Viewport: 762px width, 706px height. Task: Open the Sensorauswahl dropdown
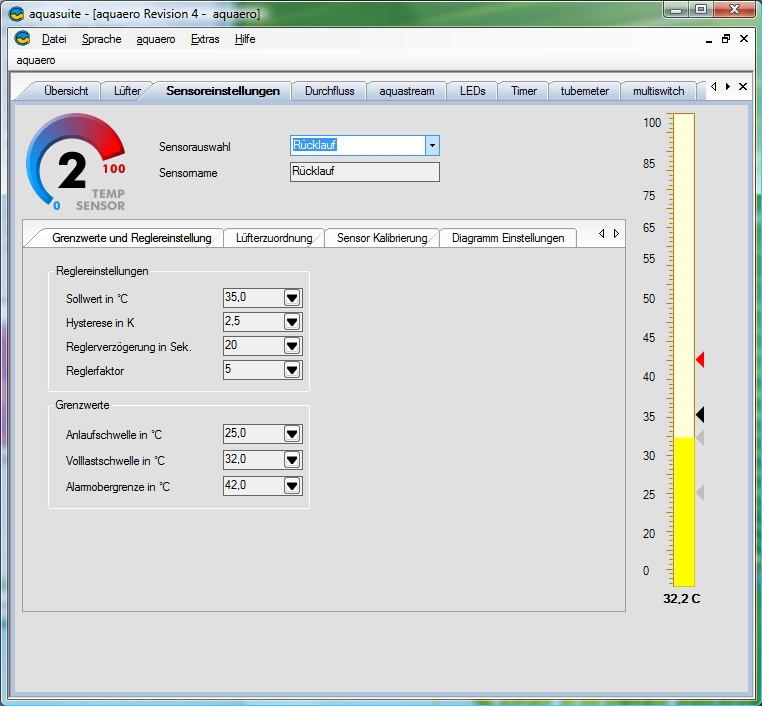coord(432,146)
